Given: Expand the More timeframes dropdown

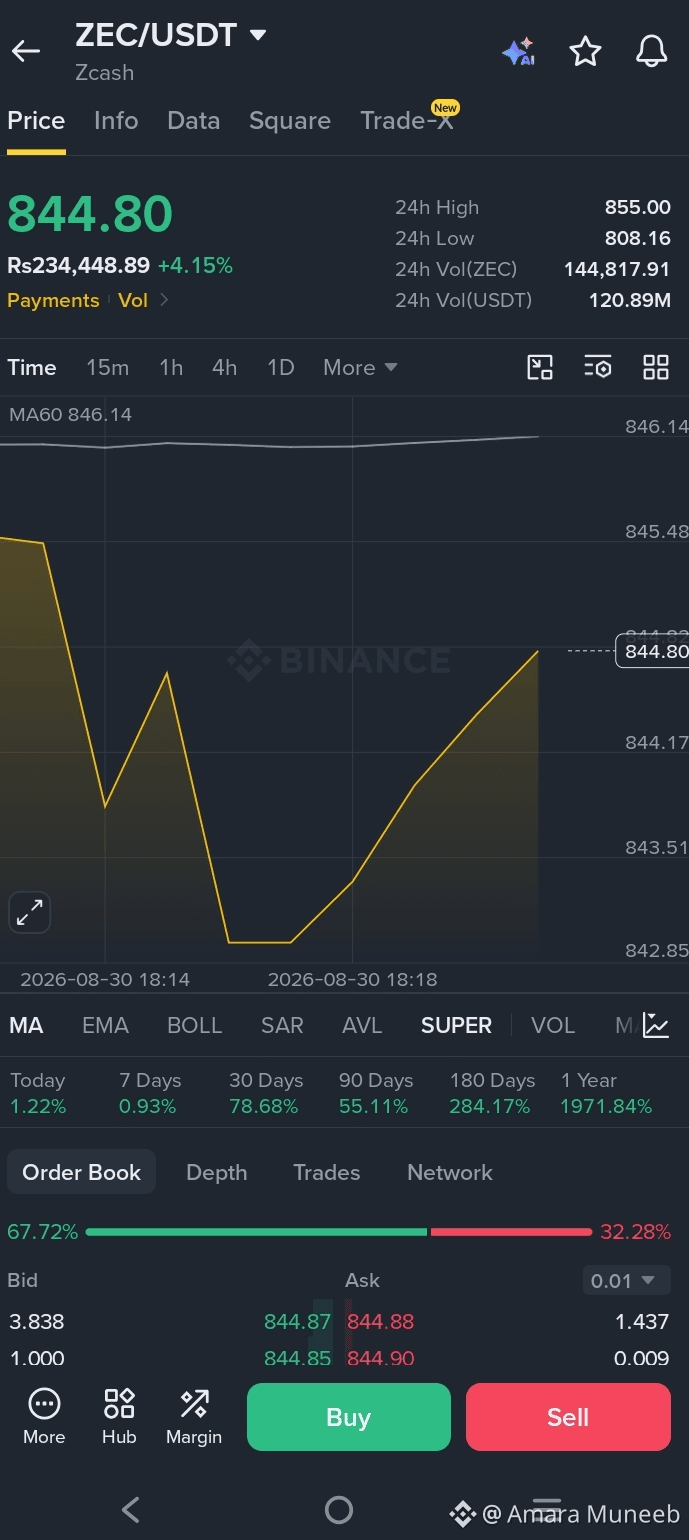Looking at the screenshot, I should point(360,367).
